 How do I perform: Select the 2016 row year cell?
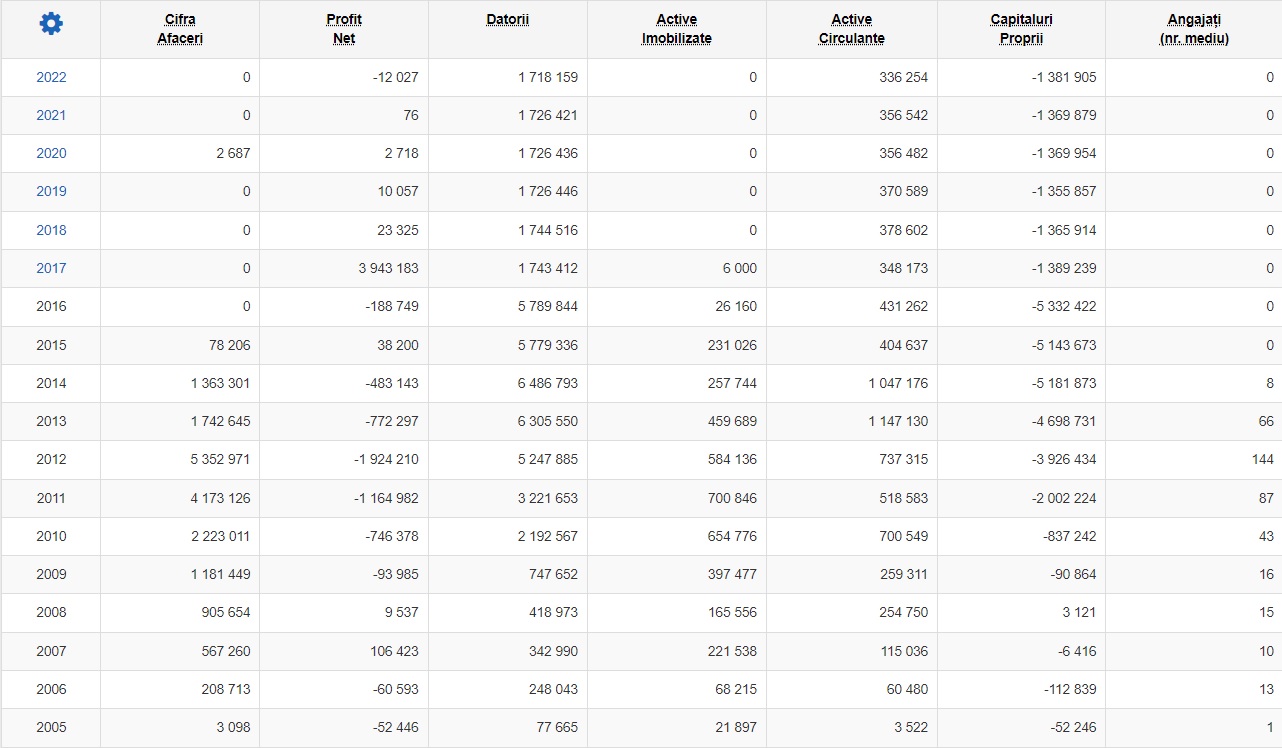coord(51,306)
